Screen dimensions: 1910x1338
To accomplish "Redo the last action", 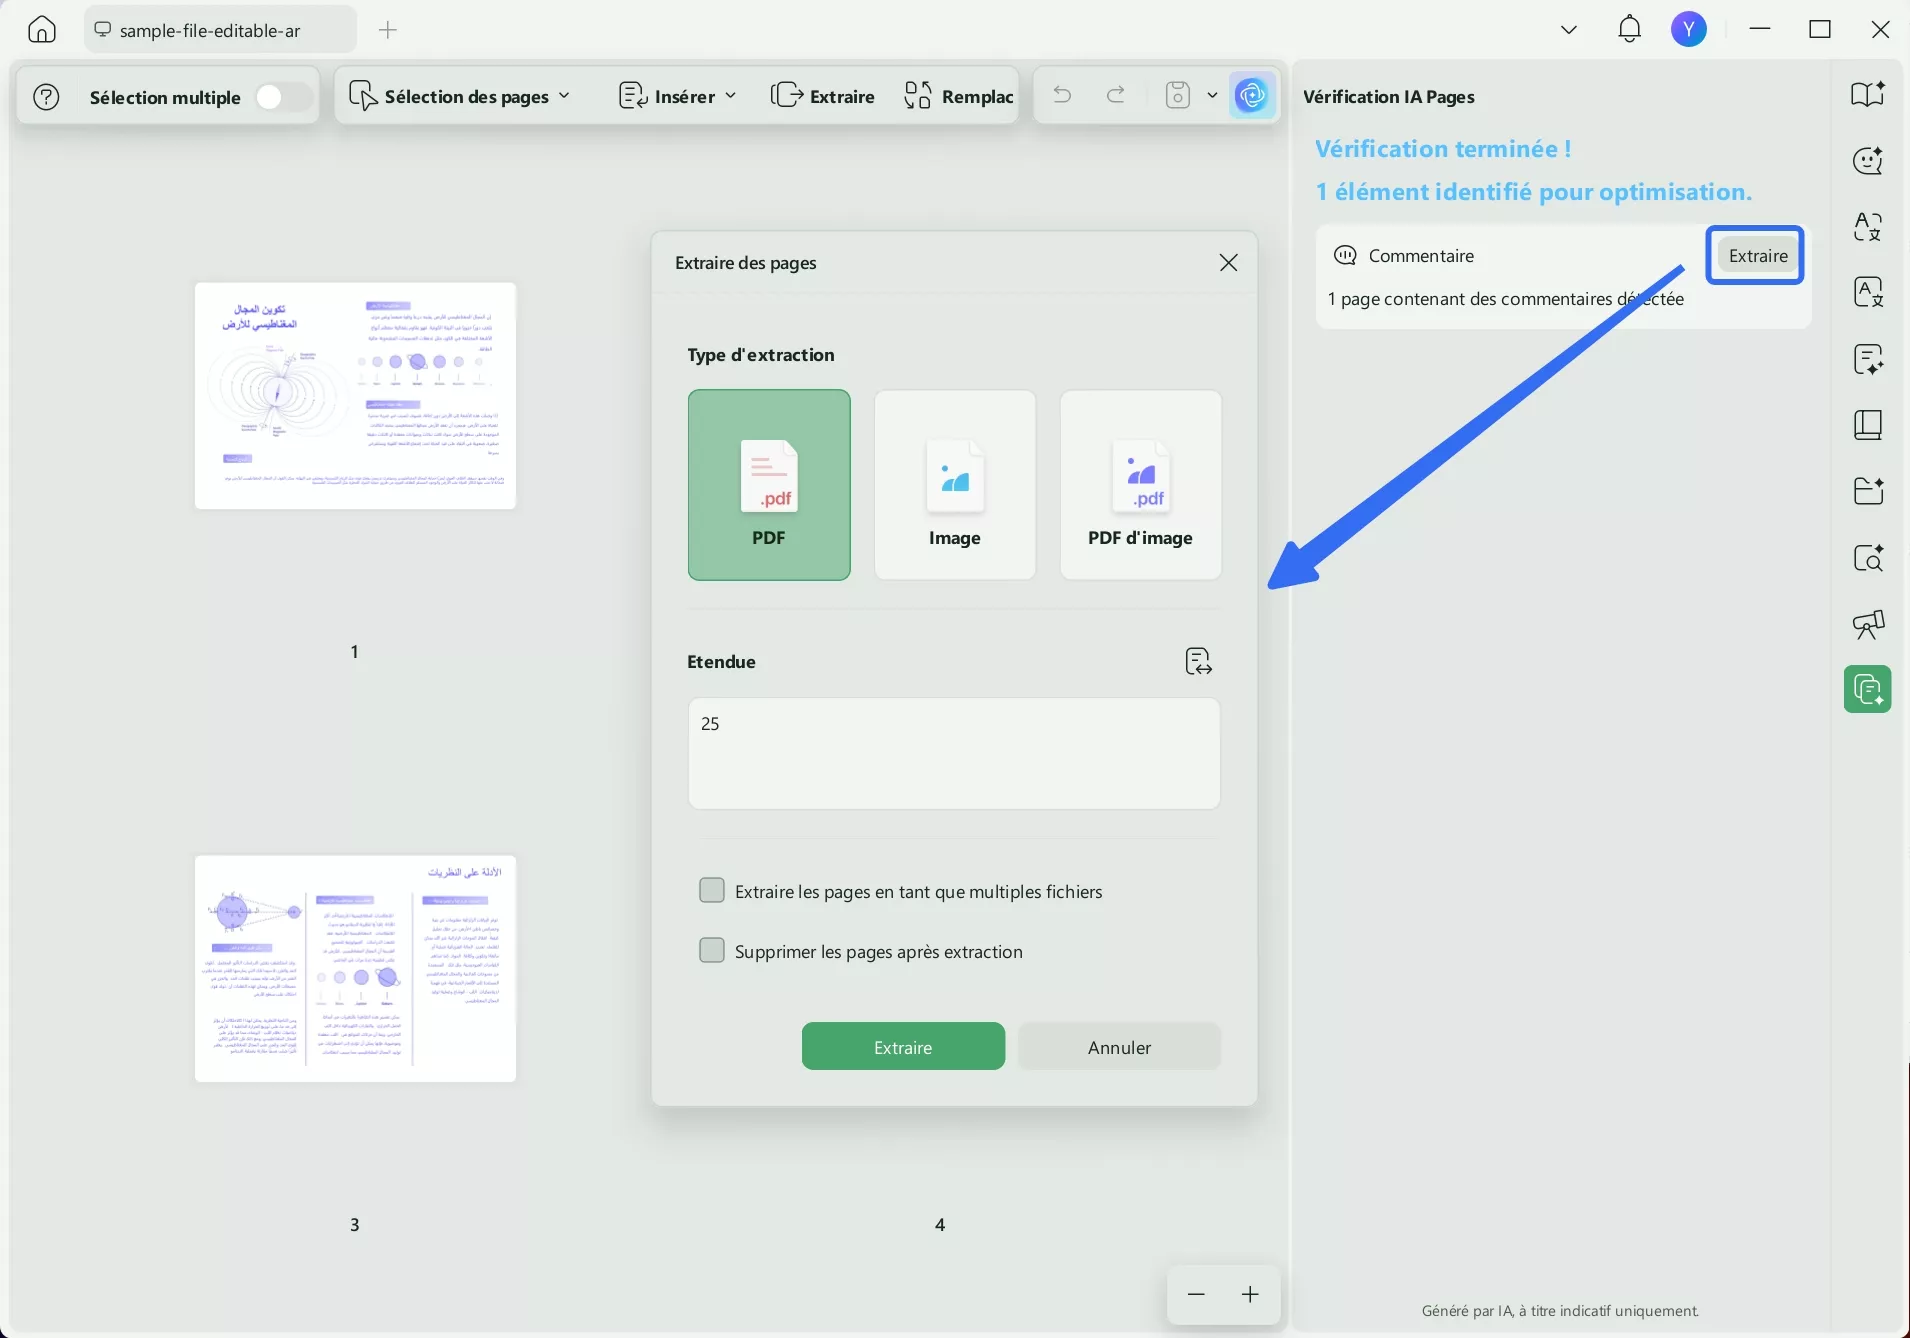I will point(1116,95).
